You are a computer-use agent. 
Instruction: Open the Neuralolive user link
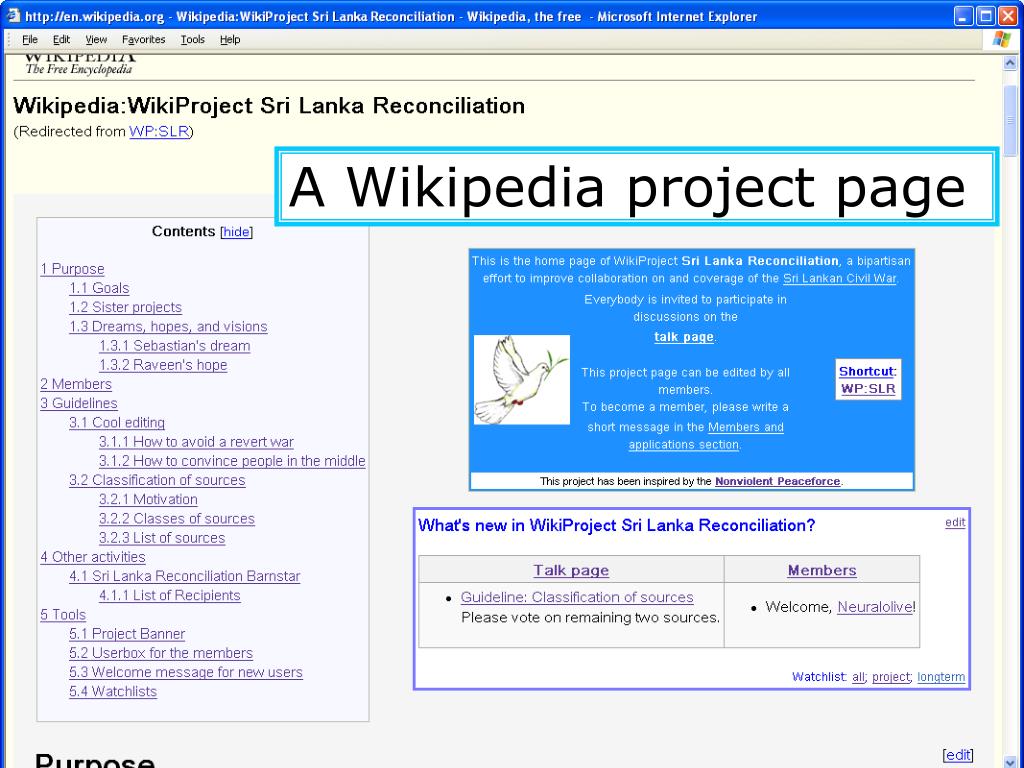click(x=874, y=607)
